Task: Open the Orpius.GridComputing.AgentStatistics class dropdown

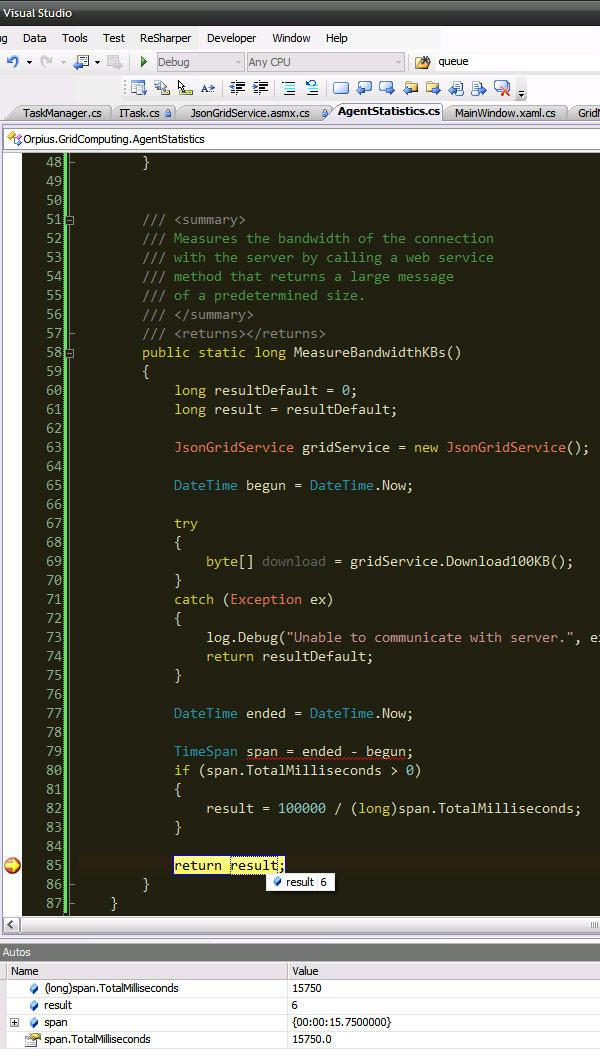Action: (x=301, y=139)
